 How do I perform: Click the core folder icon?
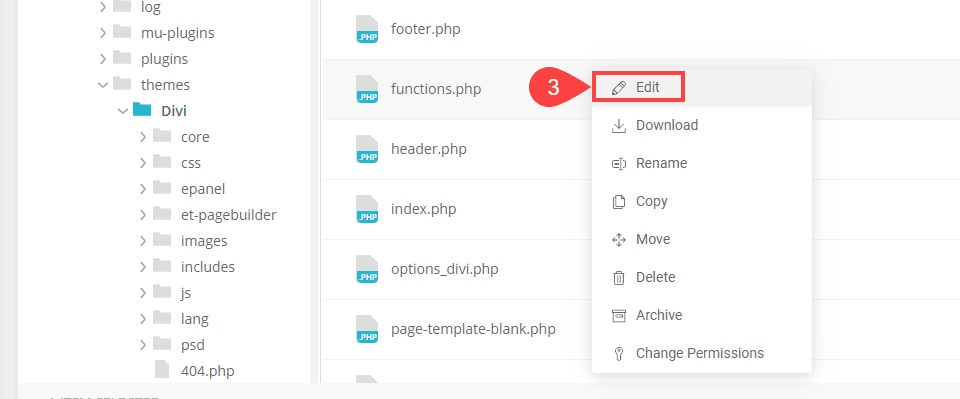162,136
